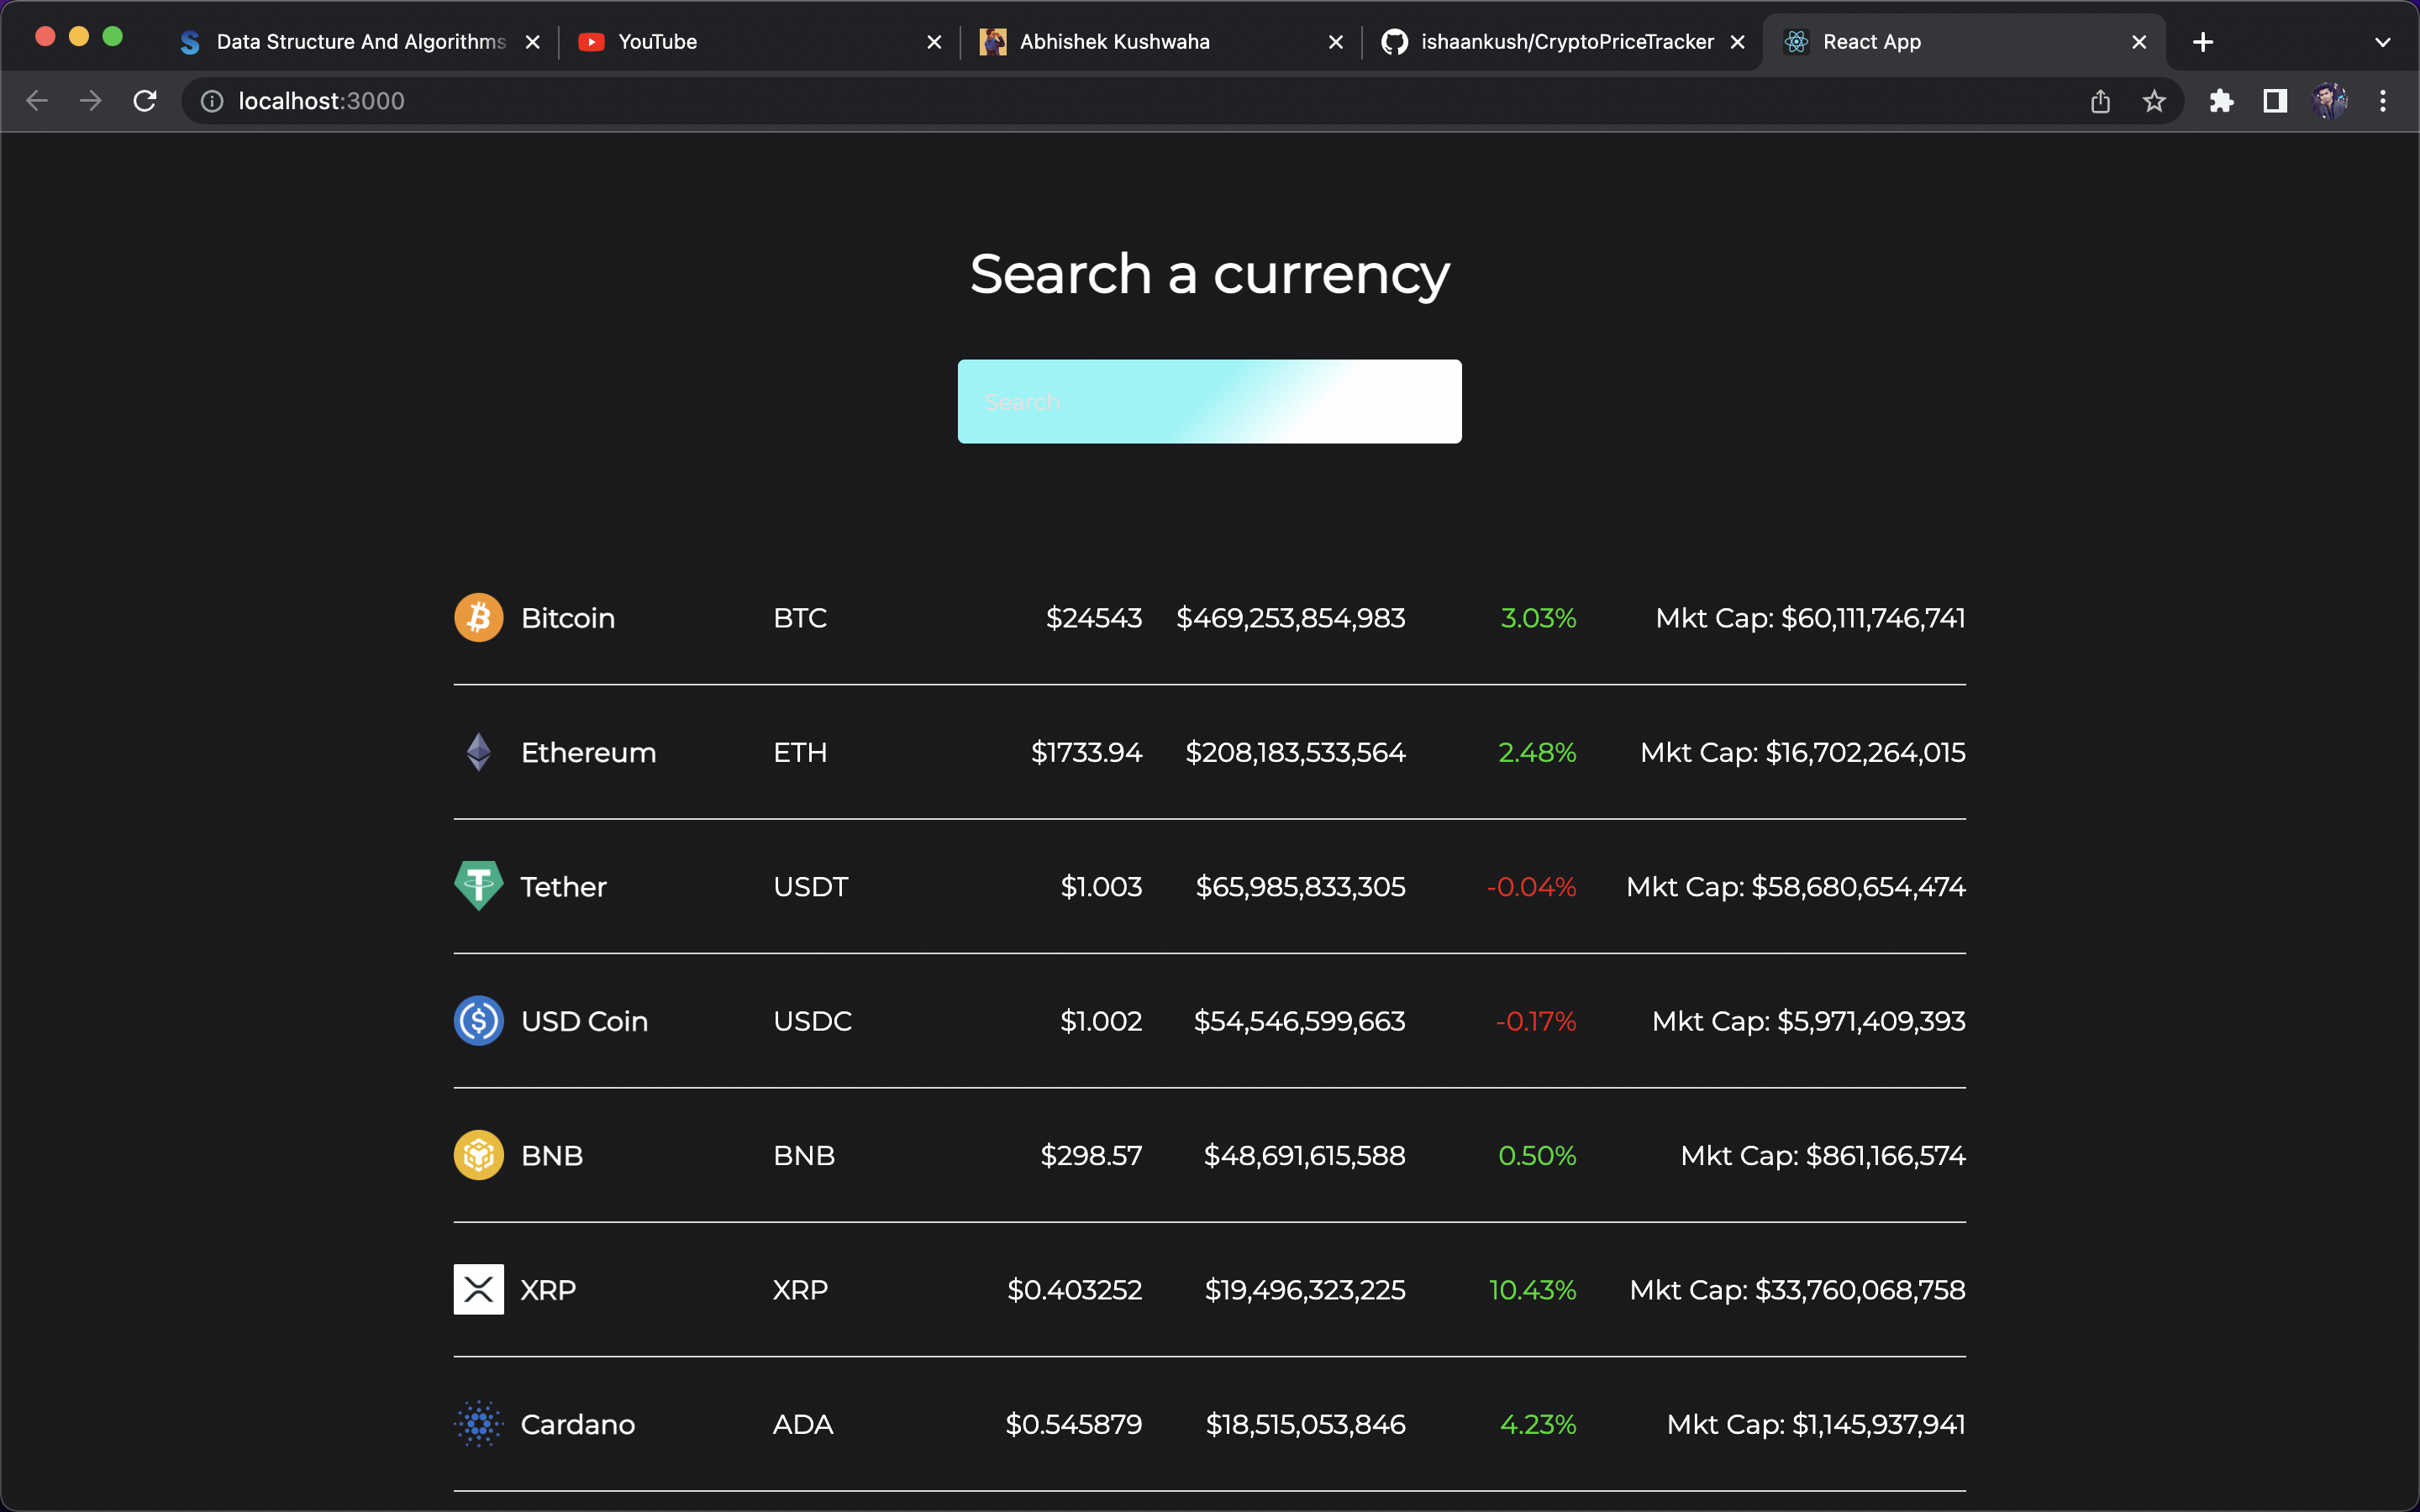This screenshot has height=1512, width=2420.
Task: Click the XRP logo icon
Action: [478, 1289]
